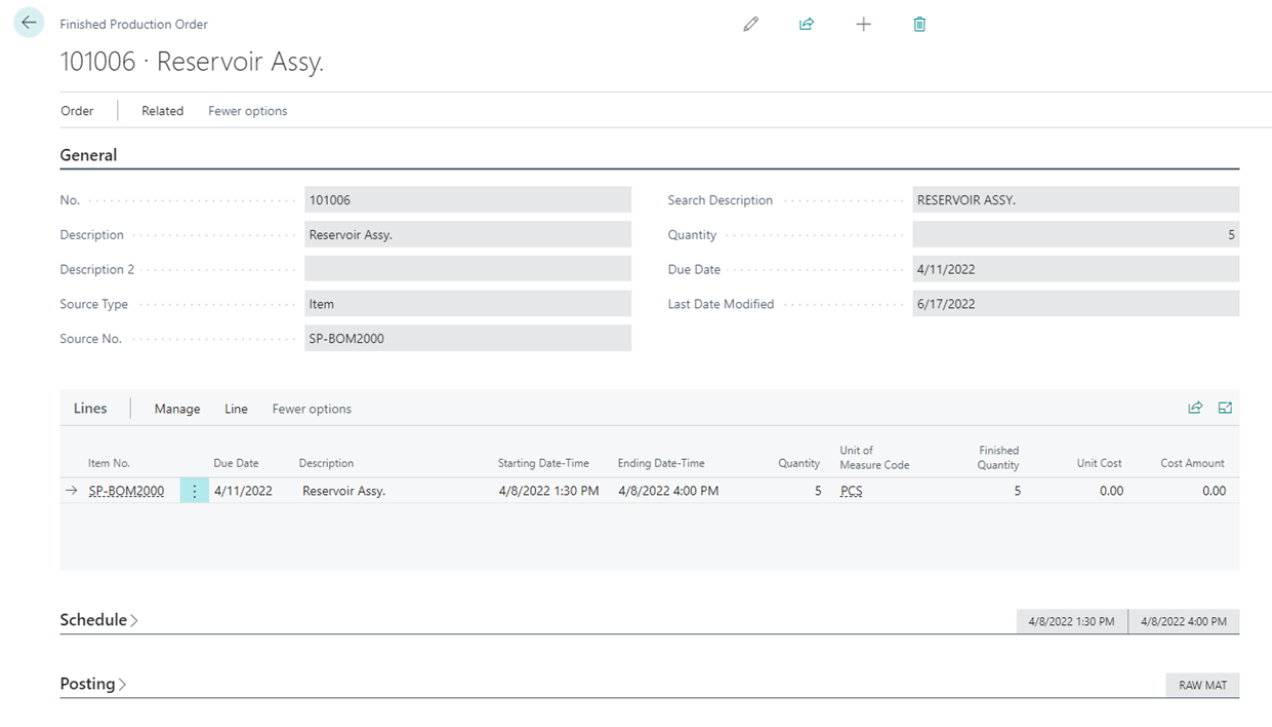This screenshot has width=1272, height=727.
Task: Click Fewer options in the top action bar
Action: pyautogui.click(x=247, y=111)
